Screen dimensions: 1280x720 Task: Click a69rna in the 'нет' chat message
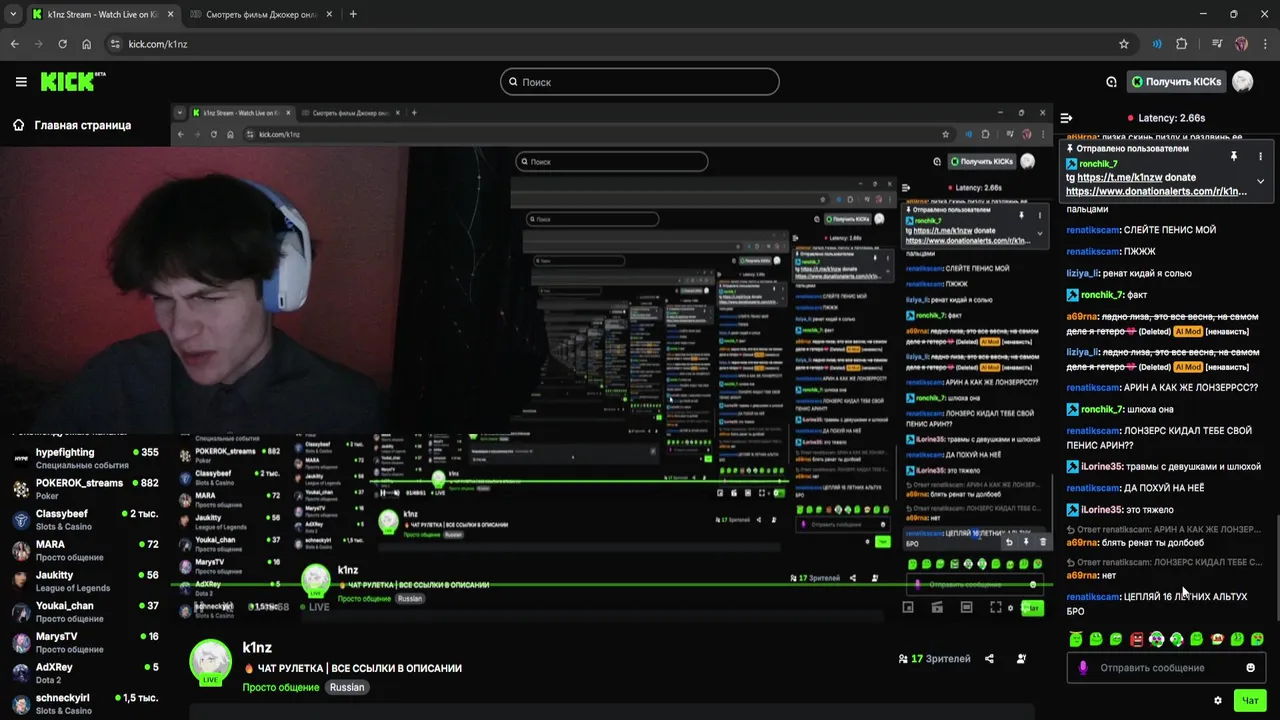[1082, 575]
